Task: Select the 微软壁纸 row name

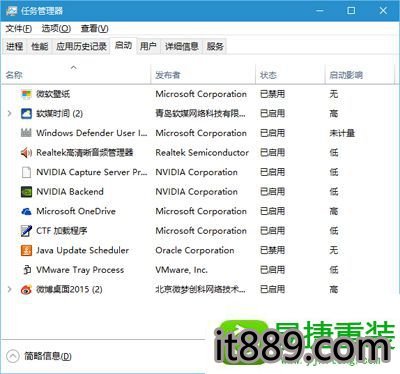Action: (x=53, y=94)
